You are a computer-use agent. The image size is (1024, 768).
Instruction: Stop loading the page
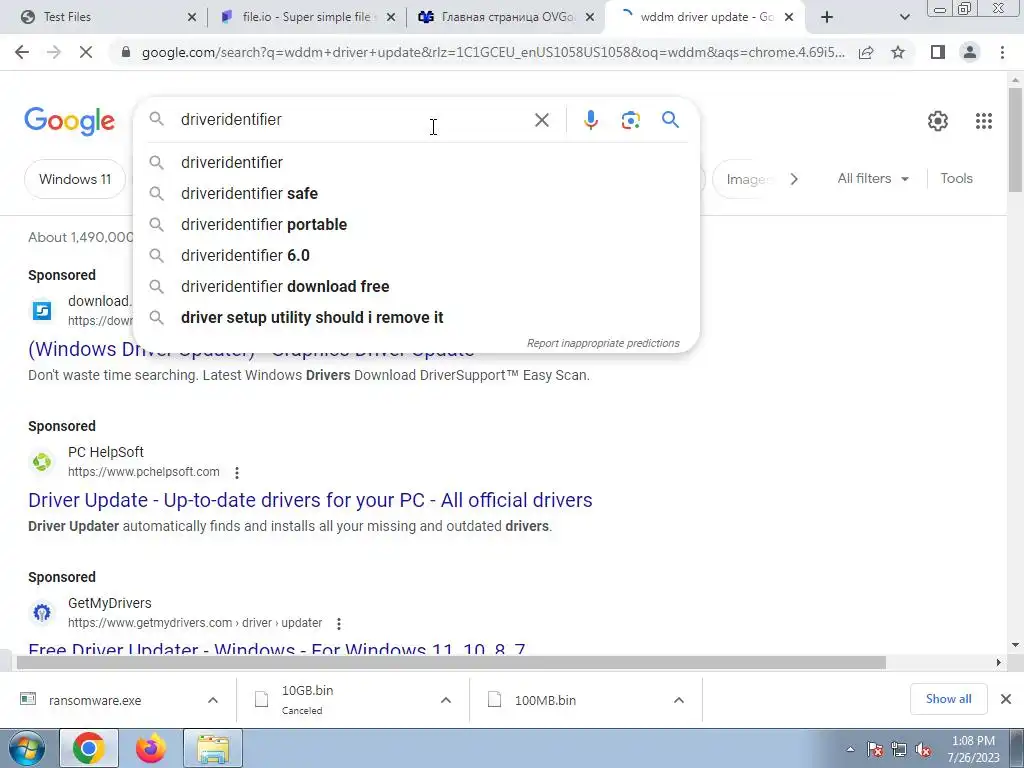pyautogui.click(x=86, y=52)
